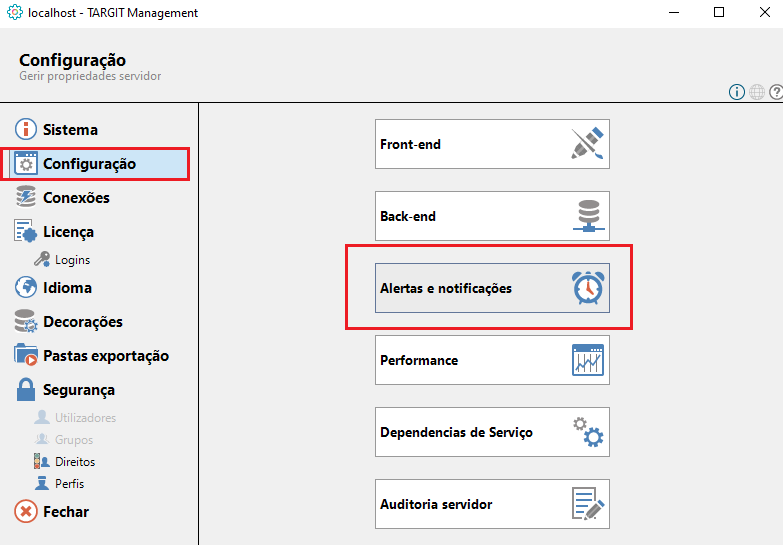Click the Front-end pen and brush icon
The image size is (783, 545).
(x=588, y=143)
